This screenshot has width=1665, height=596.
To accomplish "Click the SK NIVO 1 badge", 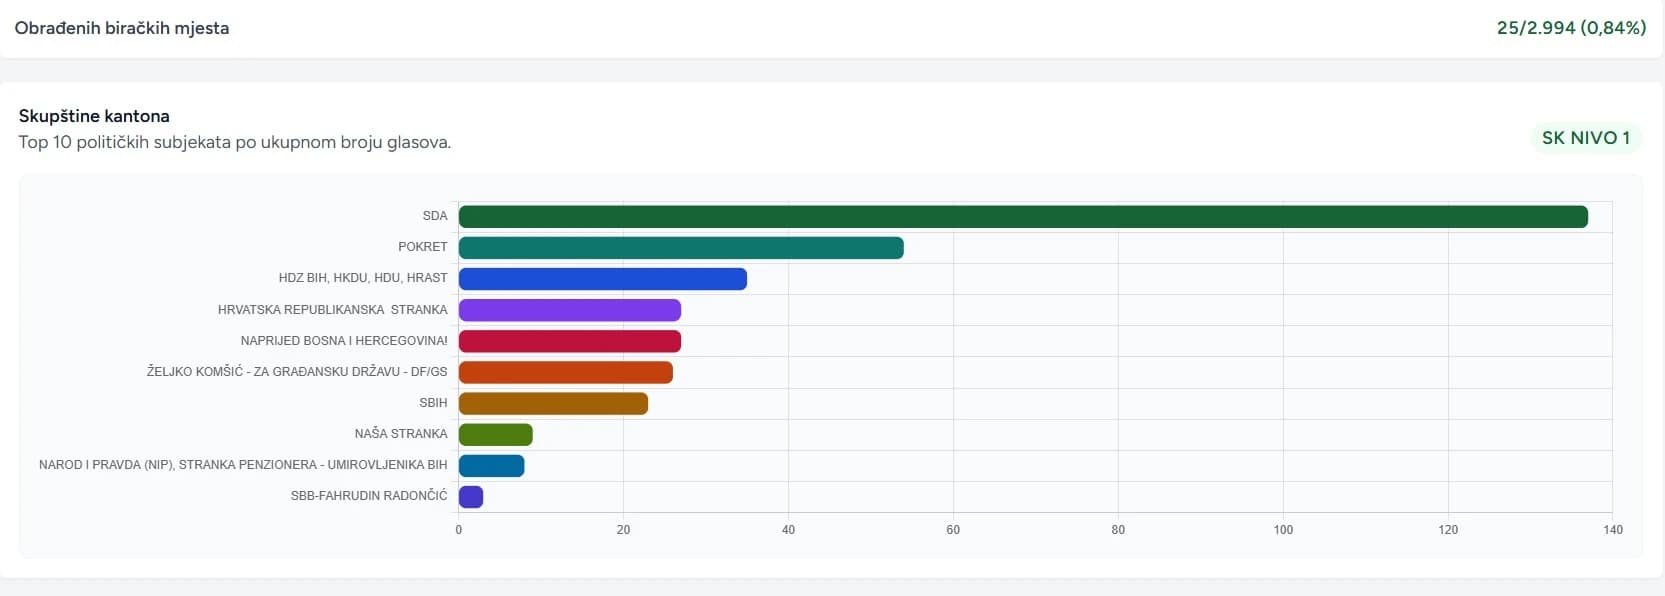I will click(1586, 138).
